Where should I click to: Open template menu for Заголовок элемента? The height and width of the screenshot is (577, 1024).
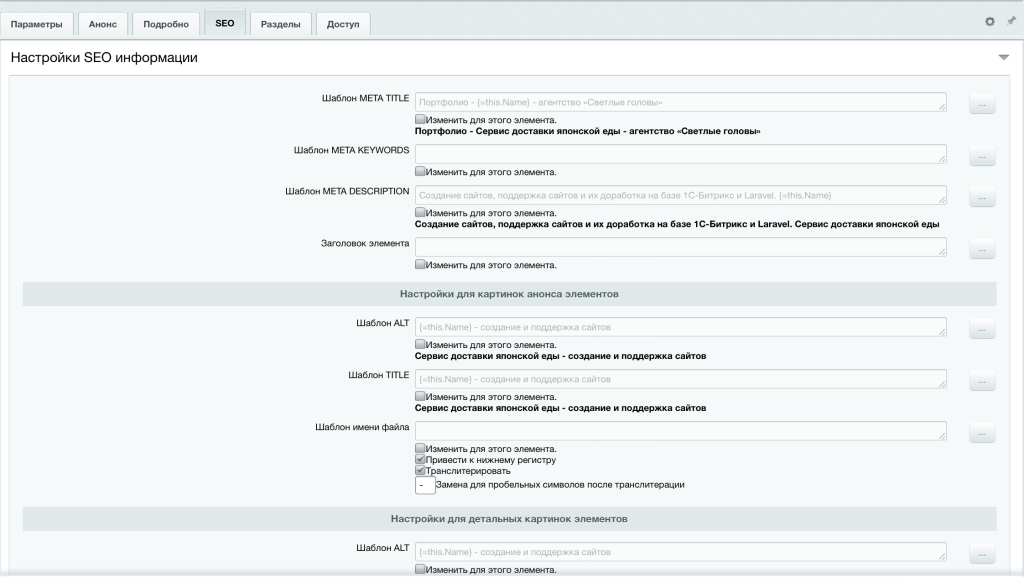coord(982,249)
